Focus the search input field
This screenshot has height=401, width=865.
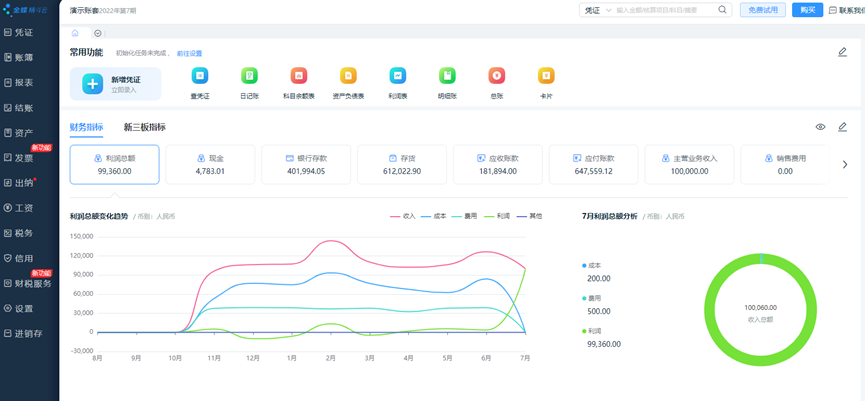click(665, 10)
